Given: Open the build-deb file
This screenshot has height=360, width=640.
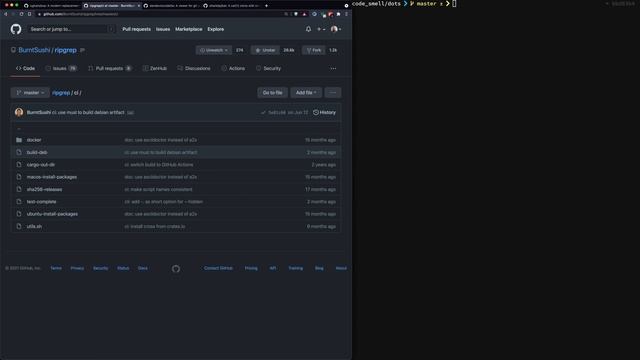Looking at the screenshot, I should (37, 152).
